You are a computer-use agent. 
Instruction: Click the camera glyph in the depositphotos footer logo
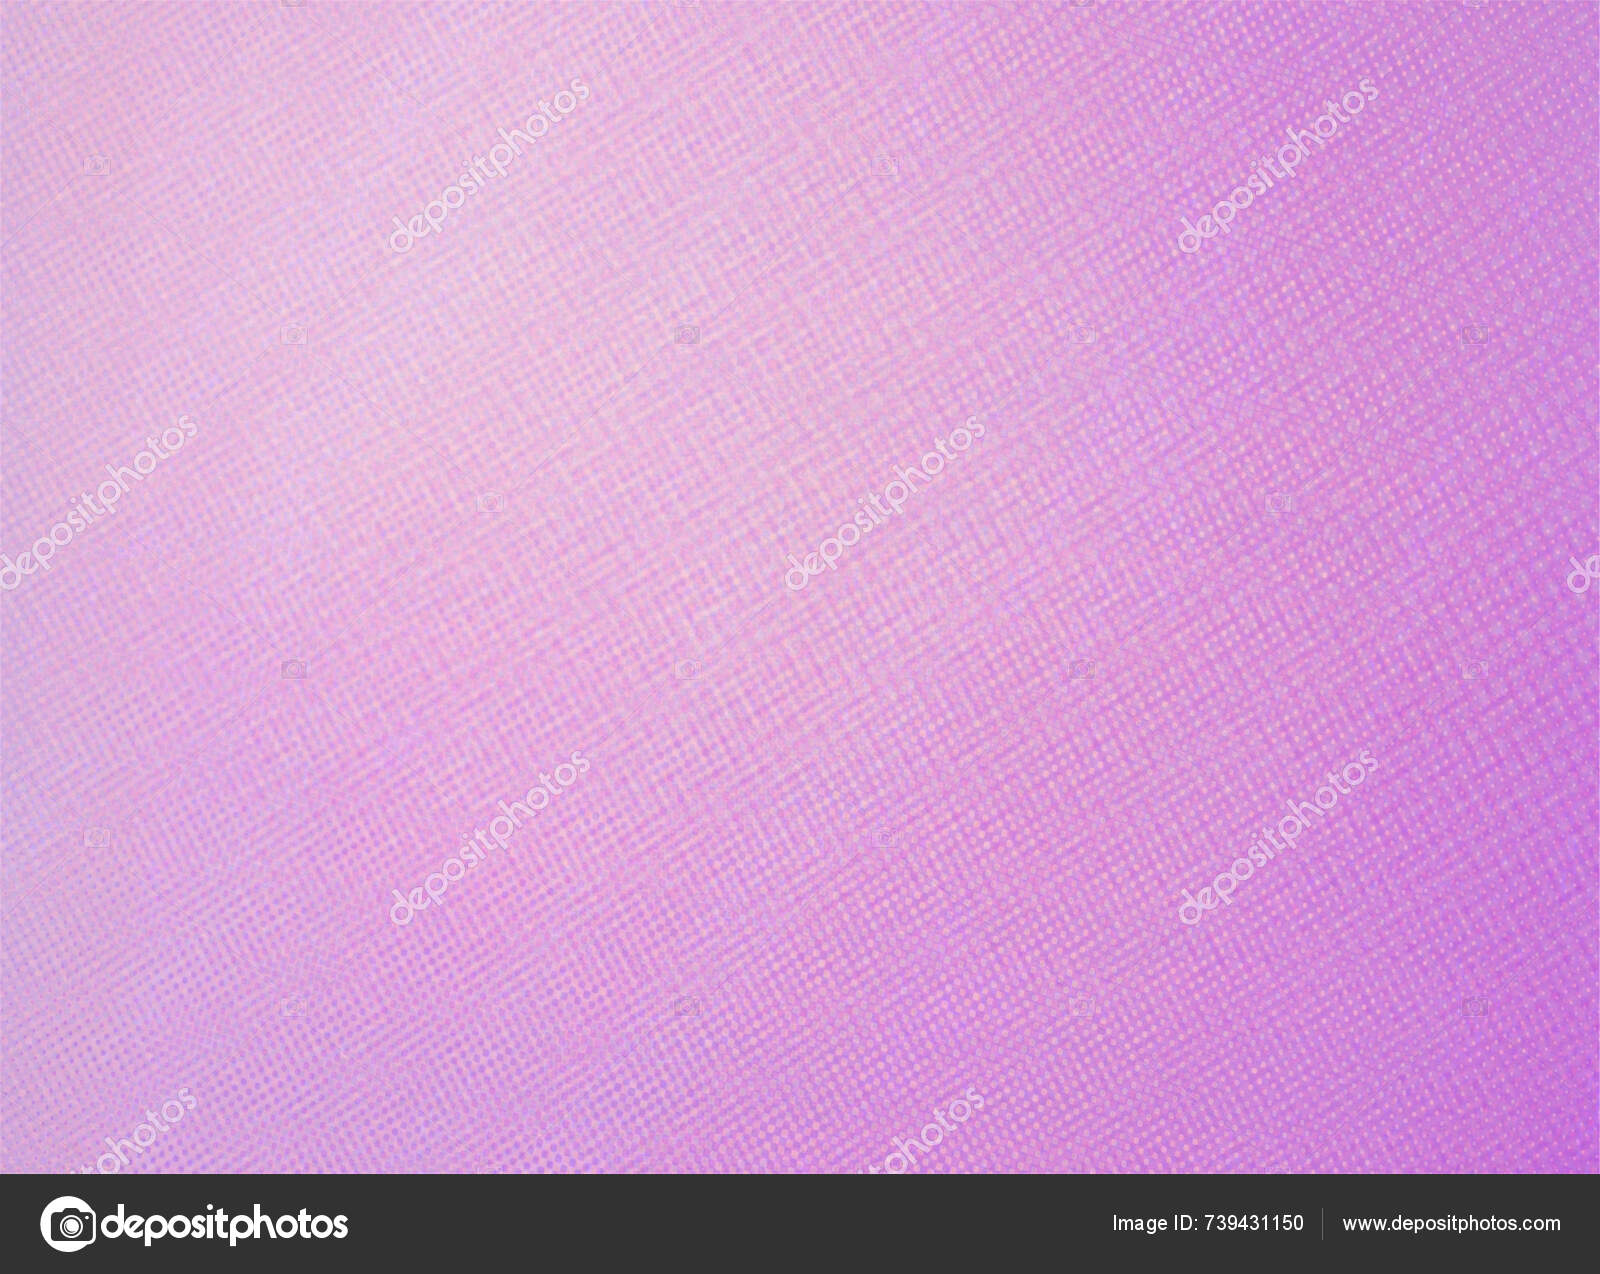tap(68, 1224)
